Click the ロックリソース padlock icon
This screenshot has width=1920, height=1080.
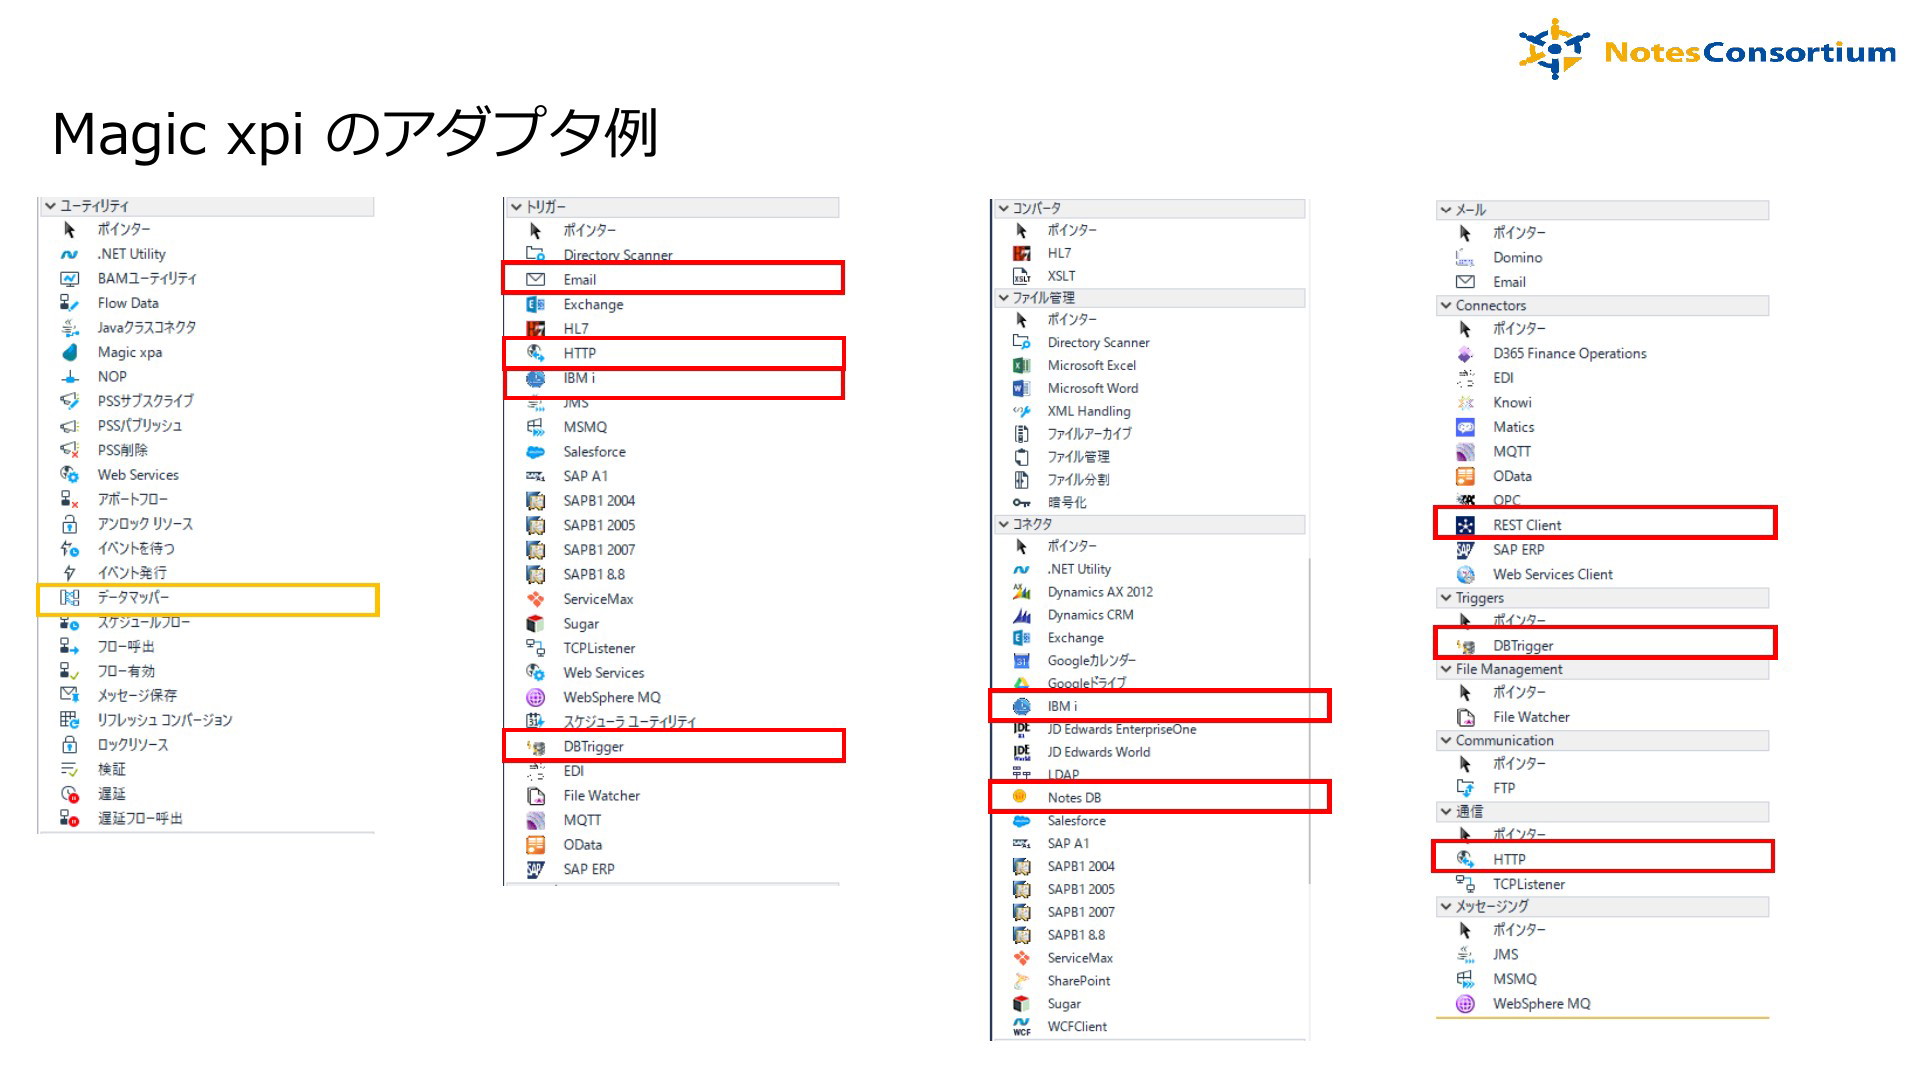pyautogui.click(x=69, y=745)
